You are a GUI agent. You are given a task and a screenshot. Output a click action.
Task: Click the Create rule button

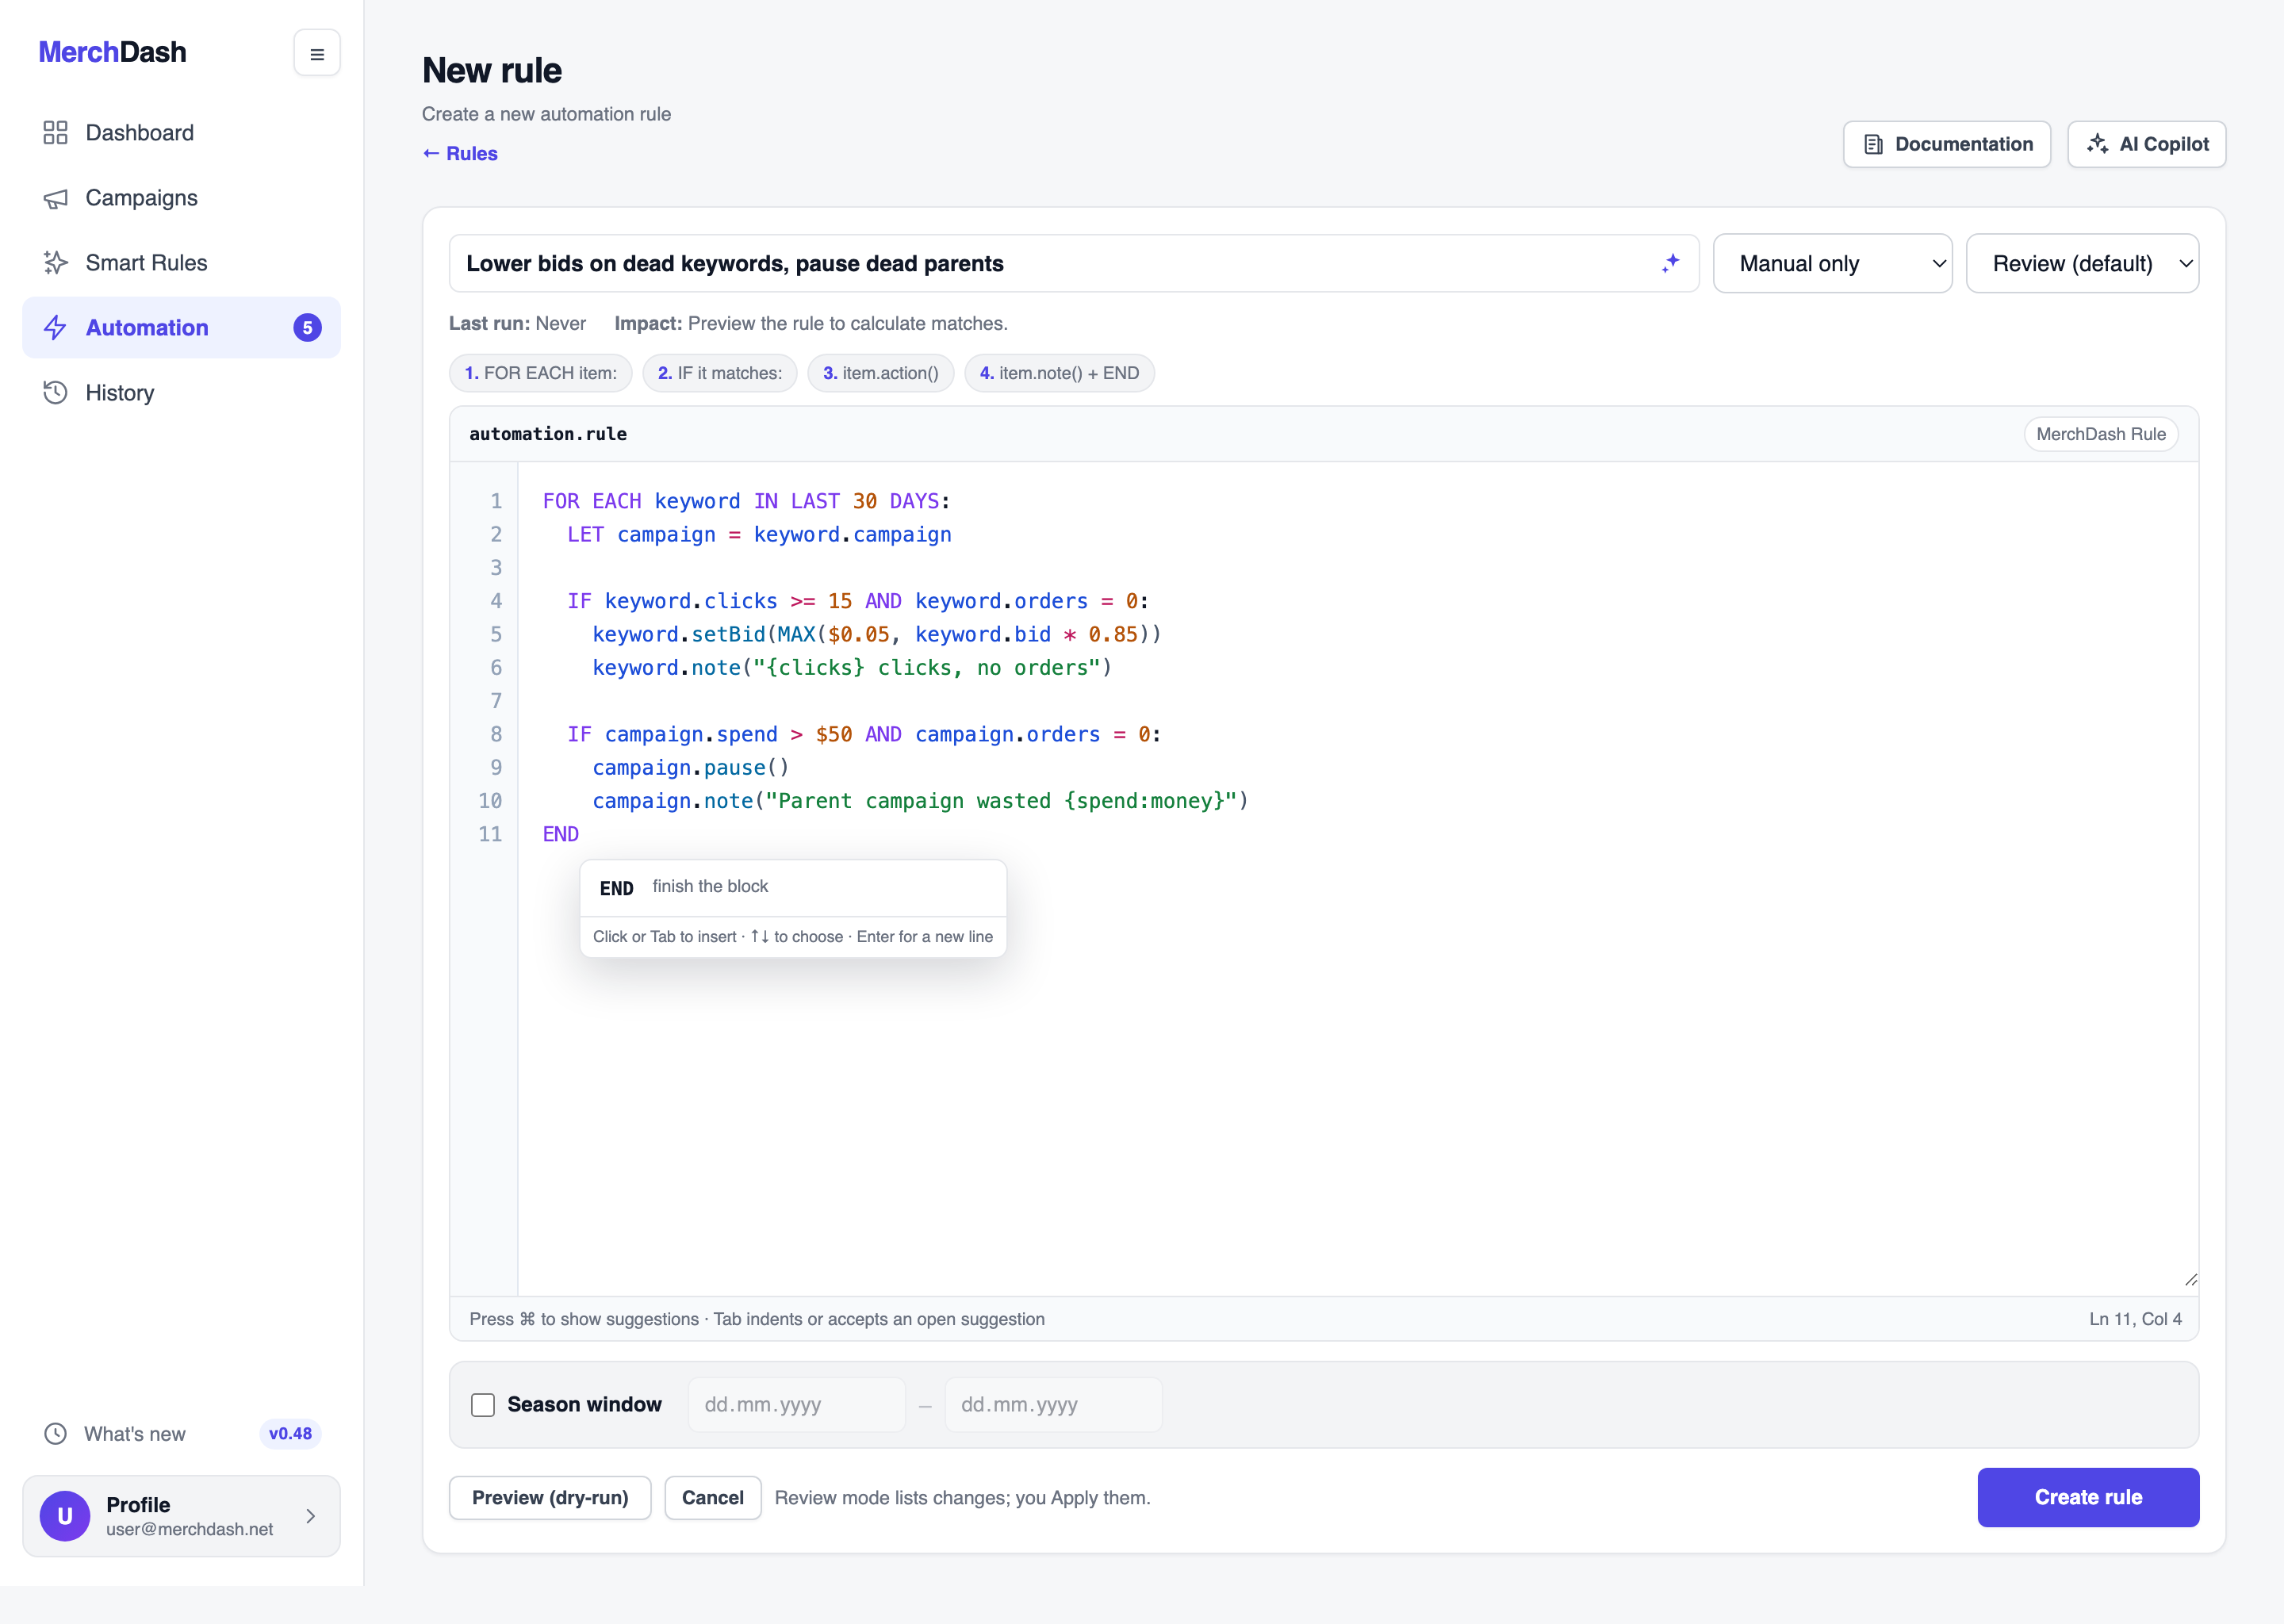click(2088, 1497)
